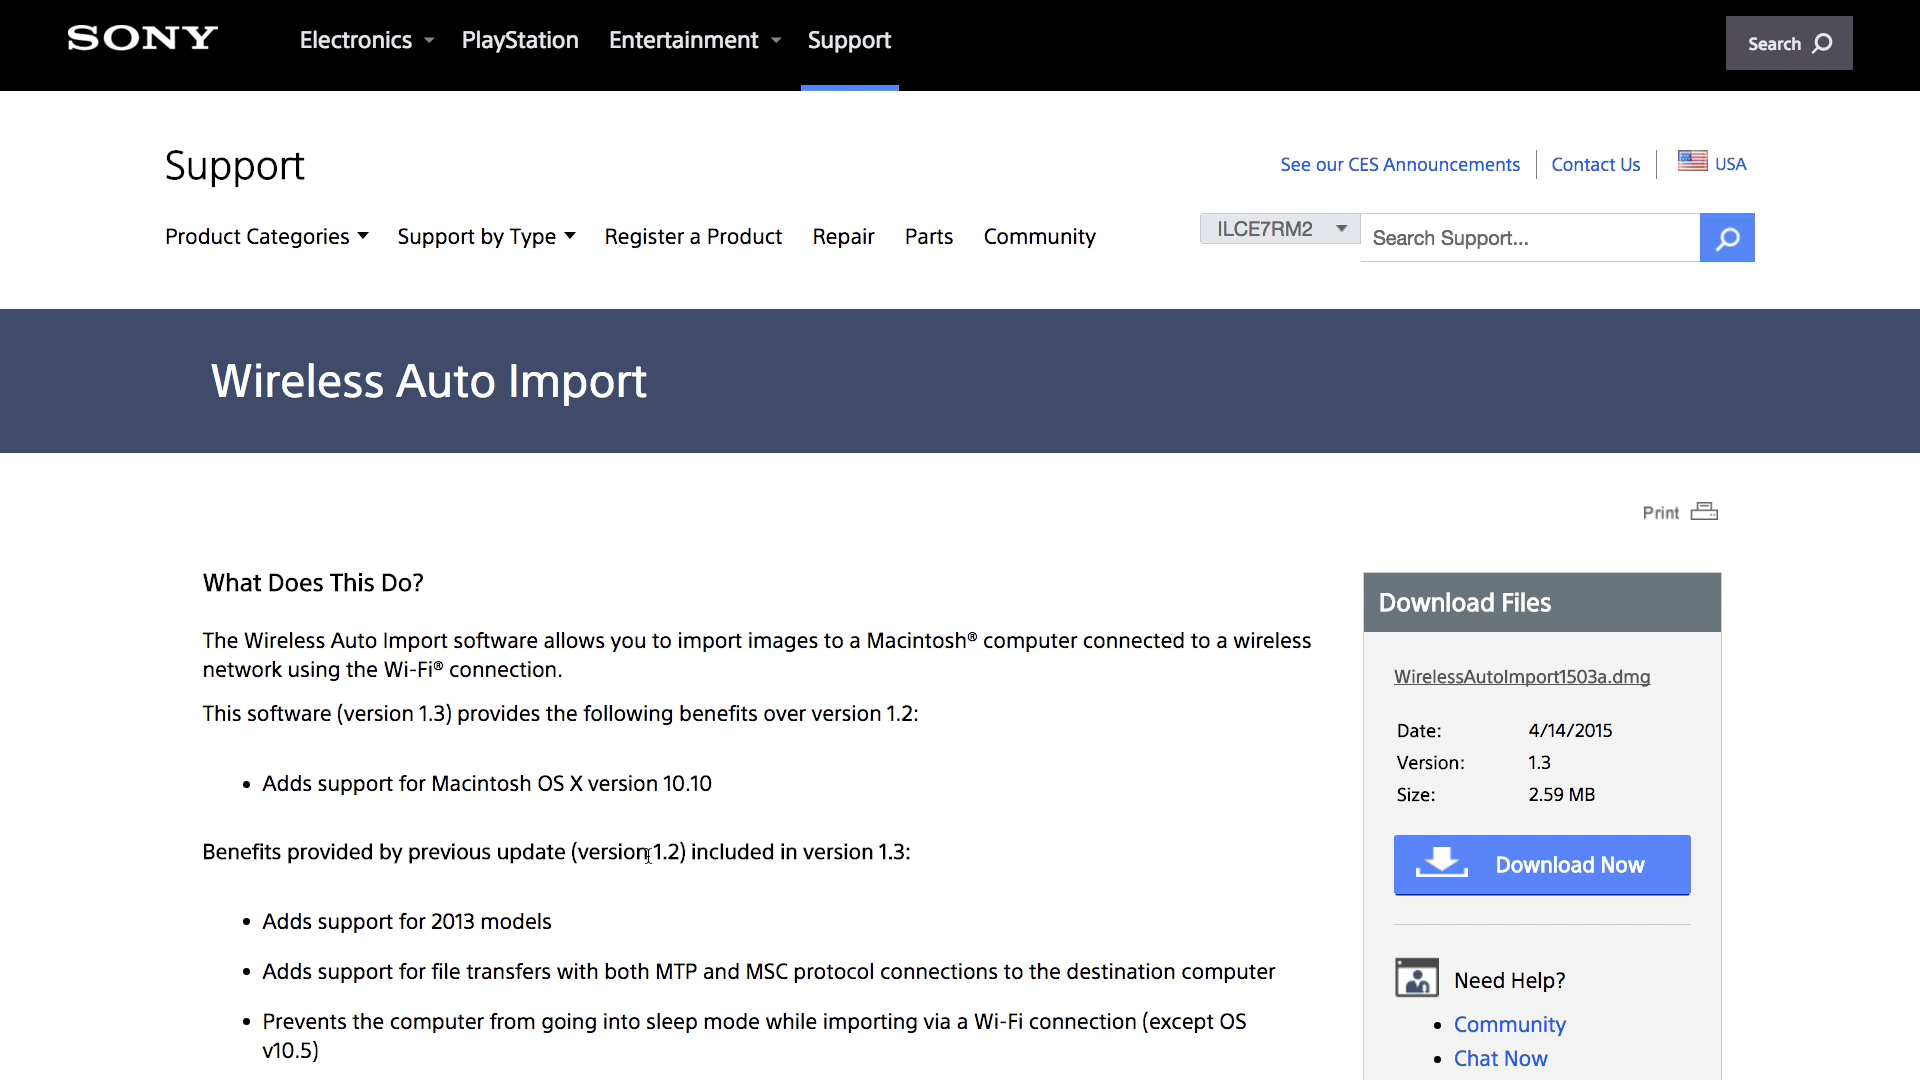Viewport: 1920px width, 1080px height.
Task: Click the Chat Now link
Action: coord(1500,1058)
